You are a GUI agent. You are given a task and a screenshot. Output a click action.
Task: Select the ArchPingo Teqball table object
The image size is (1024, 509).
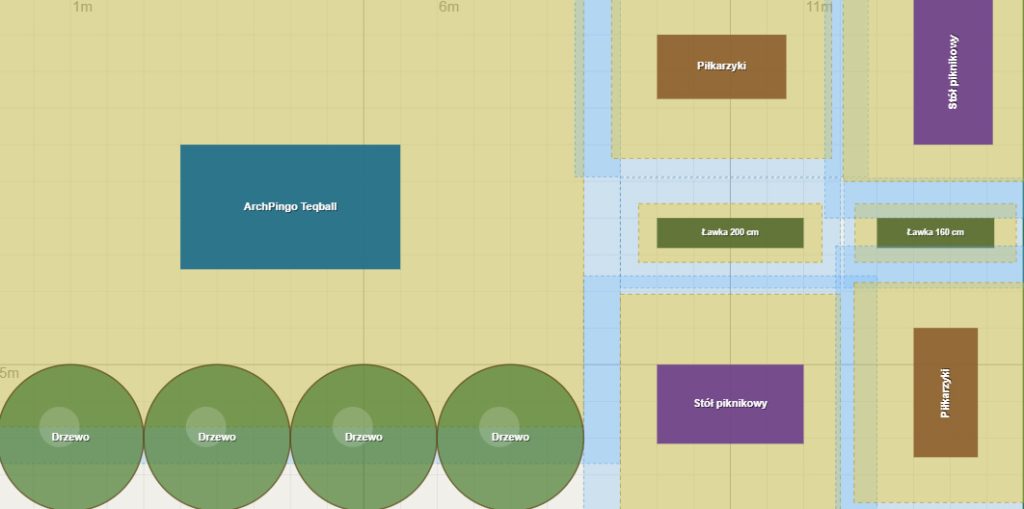point(290,207)
